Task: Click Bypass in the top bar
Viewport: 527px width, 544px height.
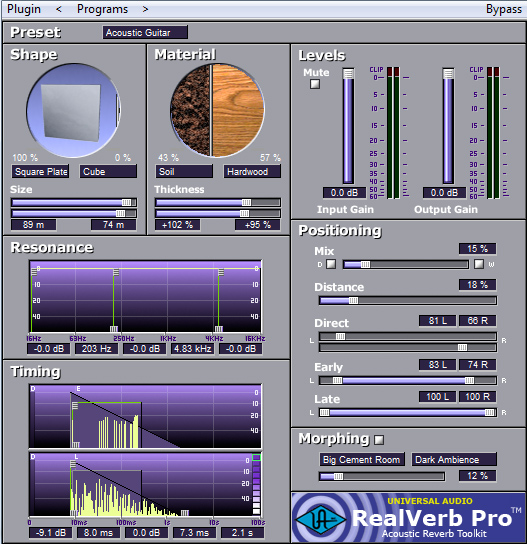Action: point(504,9)
